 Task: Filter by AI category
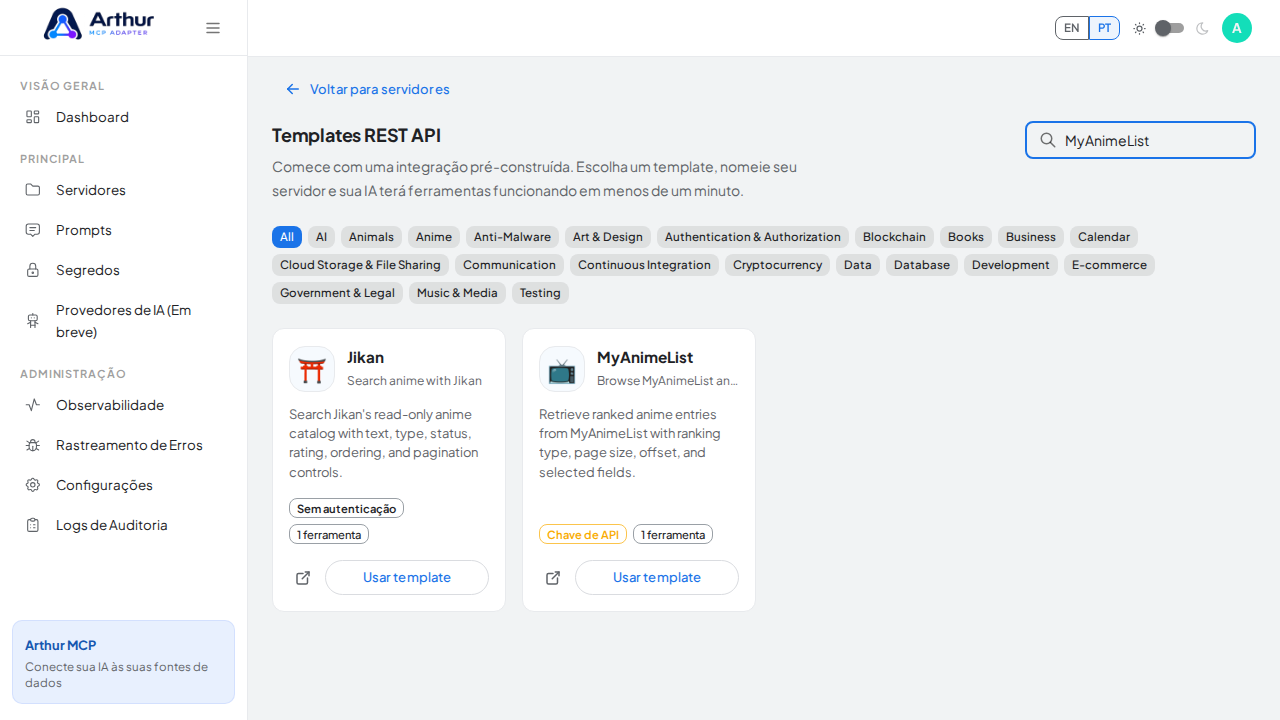[x=321, y=237]
